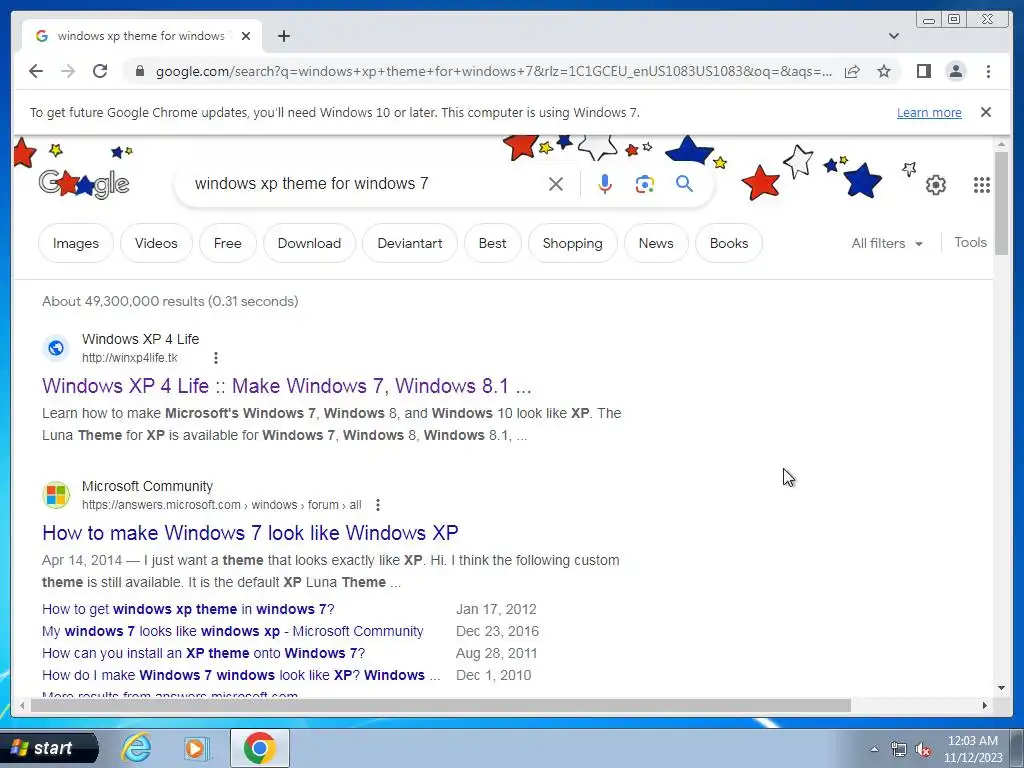Open the taskbar clock and date
Screen dimensions: 1024x768
pyautogui.click(x=973, y=749)
